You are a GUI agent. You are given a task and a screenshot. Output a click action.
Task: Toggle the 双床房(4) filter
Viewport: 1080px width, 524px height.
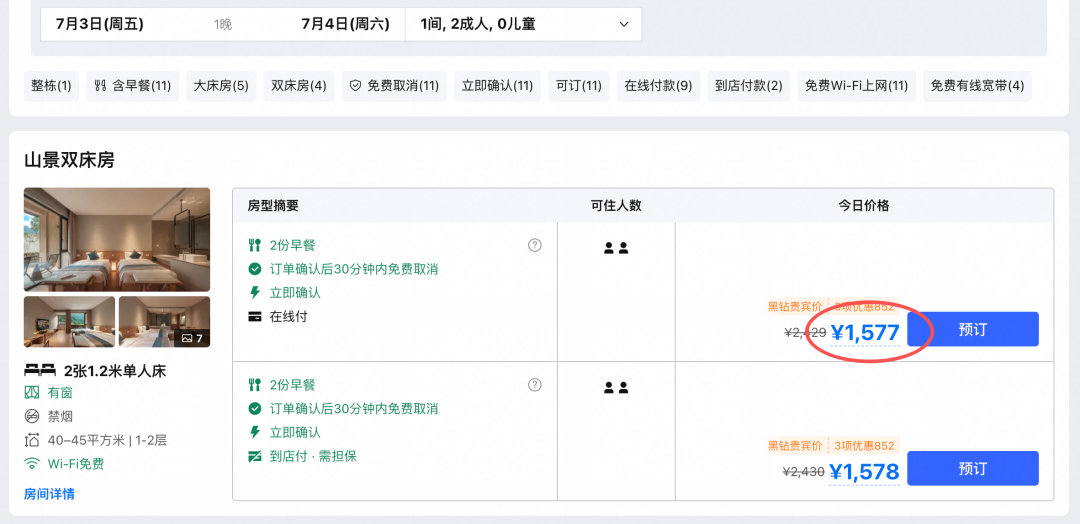pos(299,86)
